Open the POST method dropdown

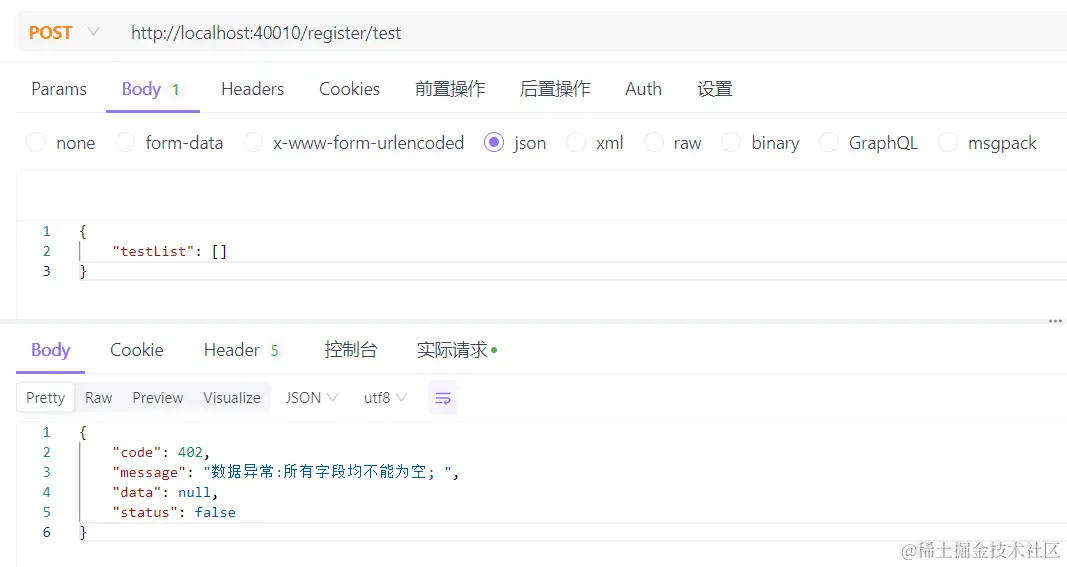point(64,33)
